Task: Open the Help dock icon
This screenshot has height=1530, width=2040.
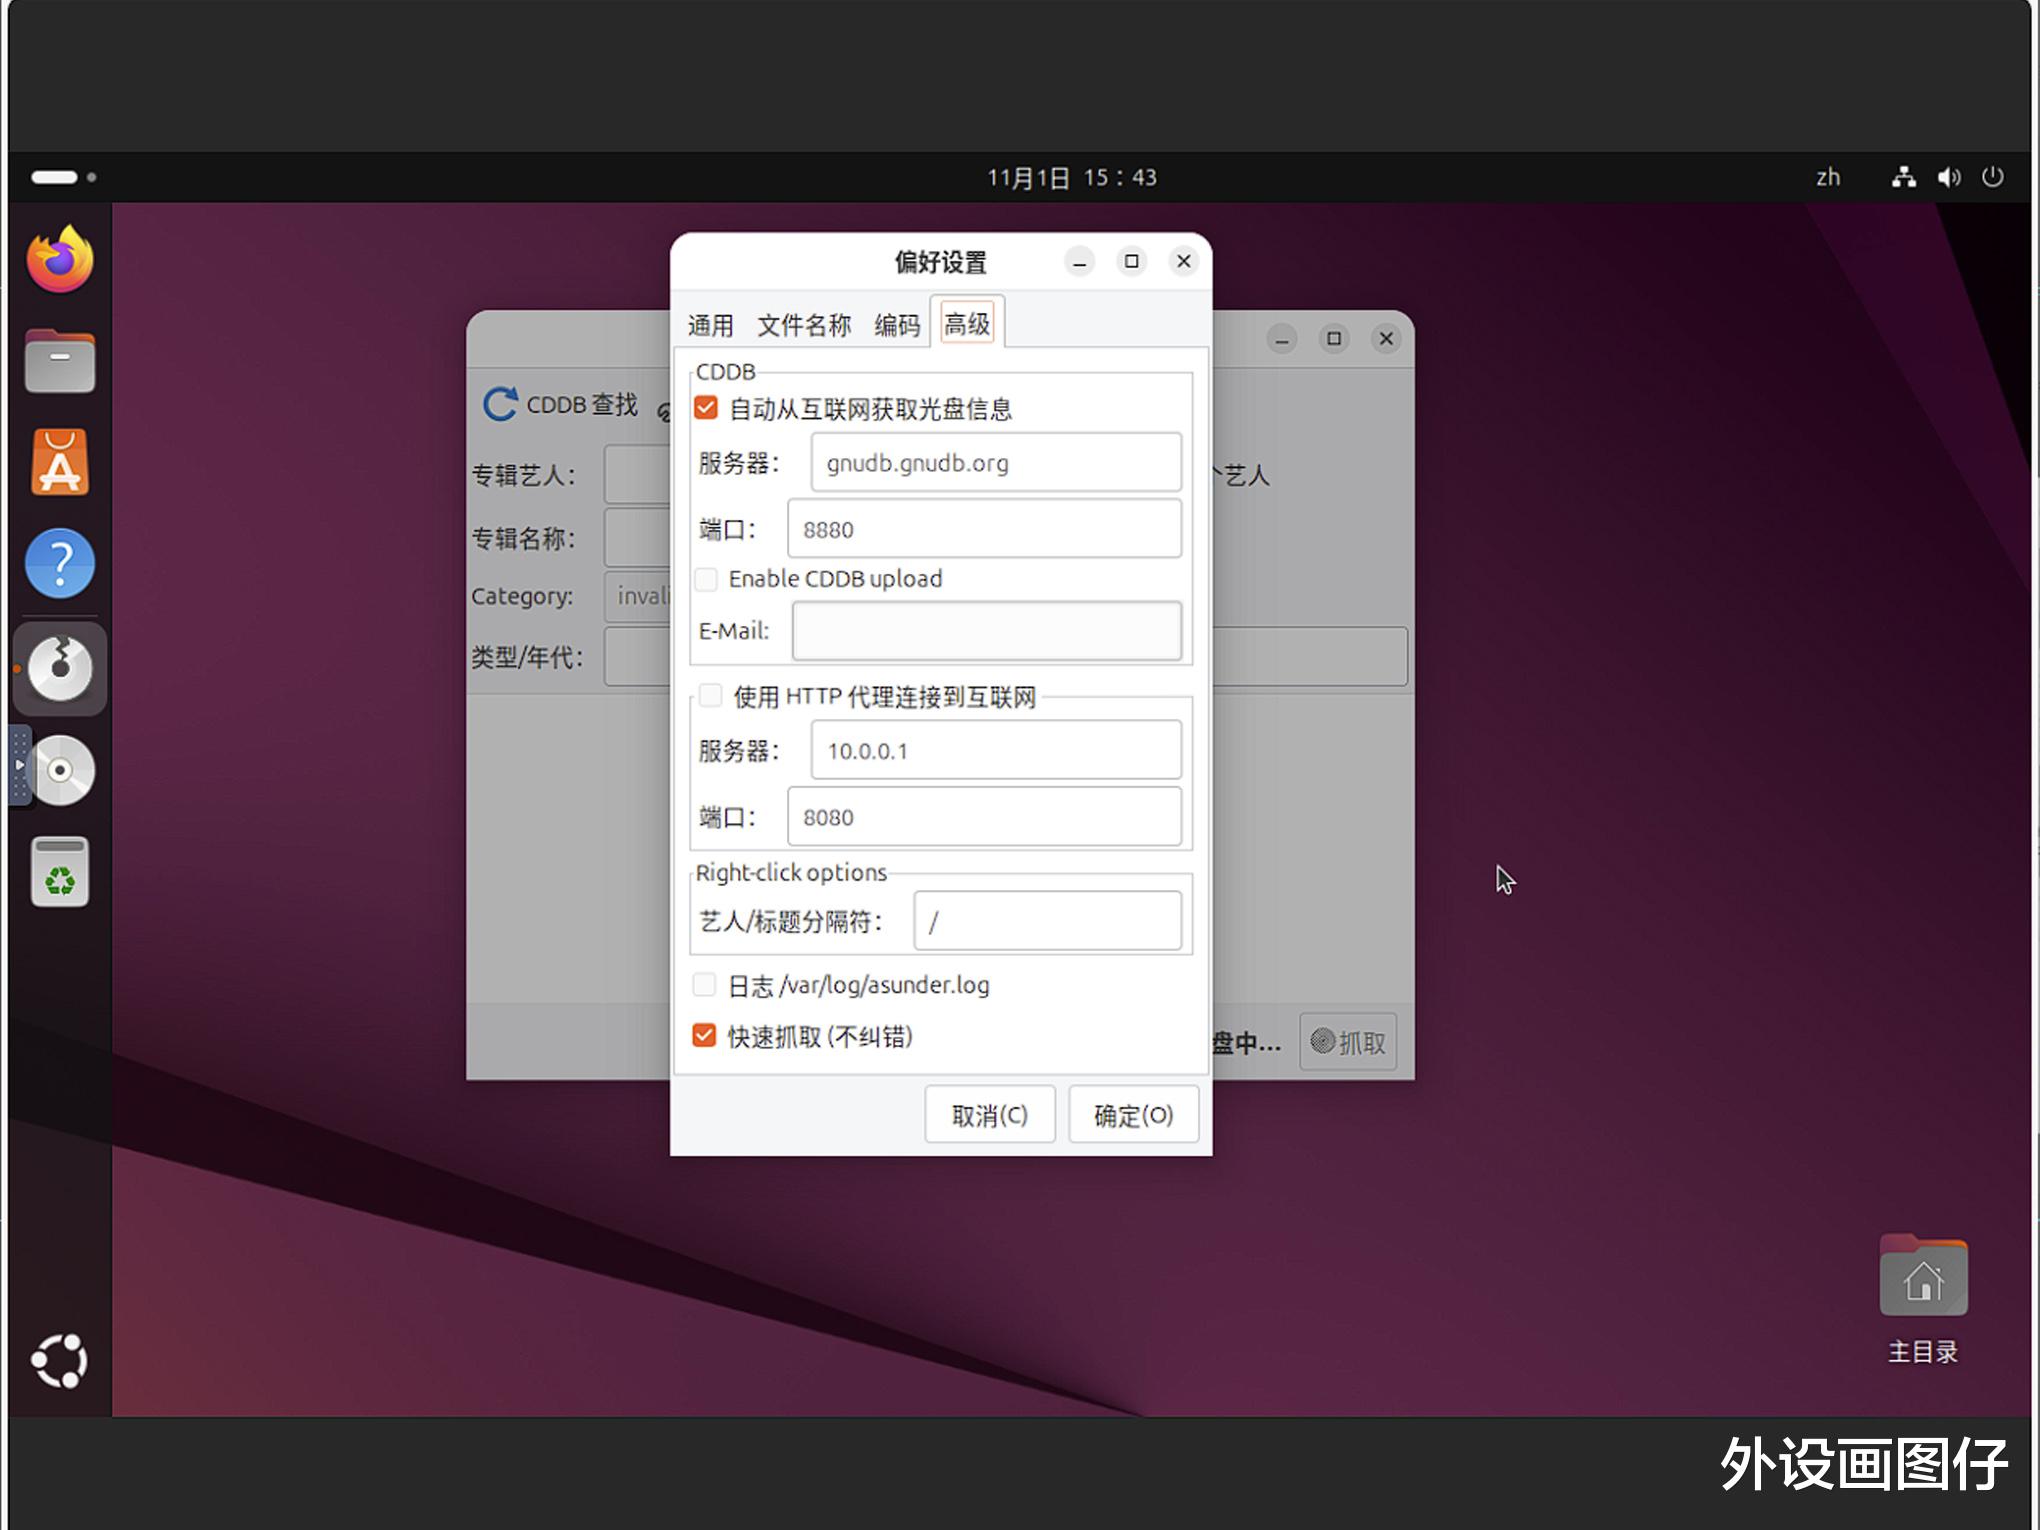Action: (x=60, y=564)
